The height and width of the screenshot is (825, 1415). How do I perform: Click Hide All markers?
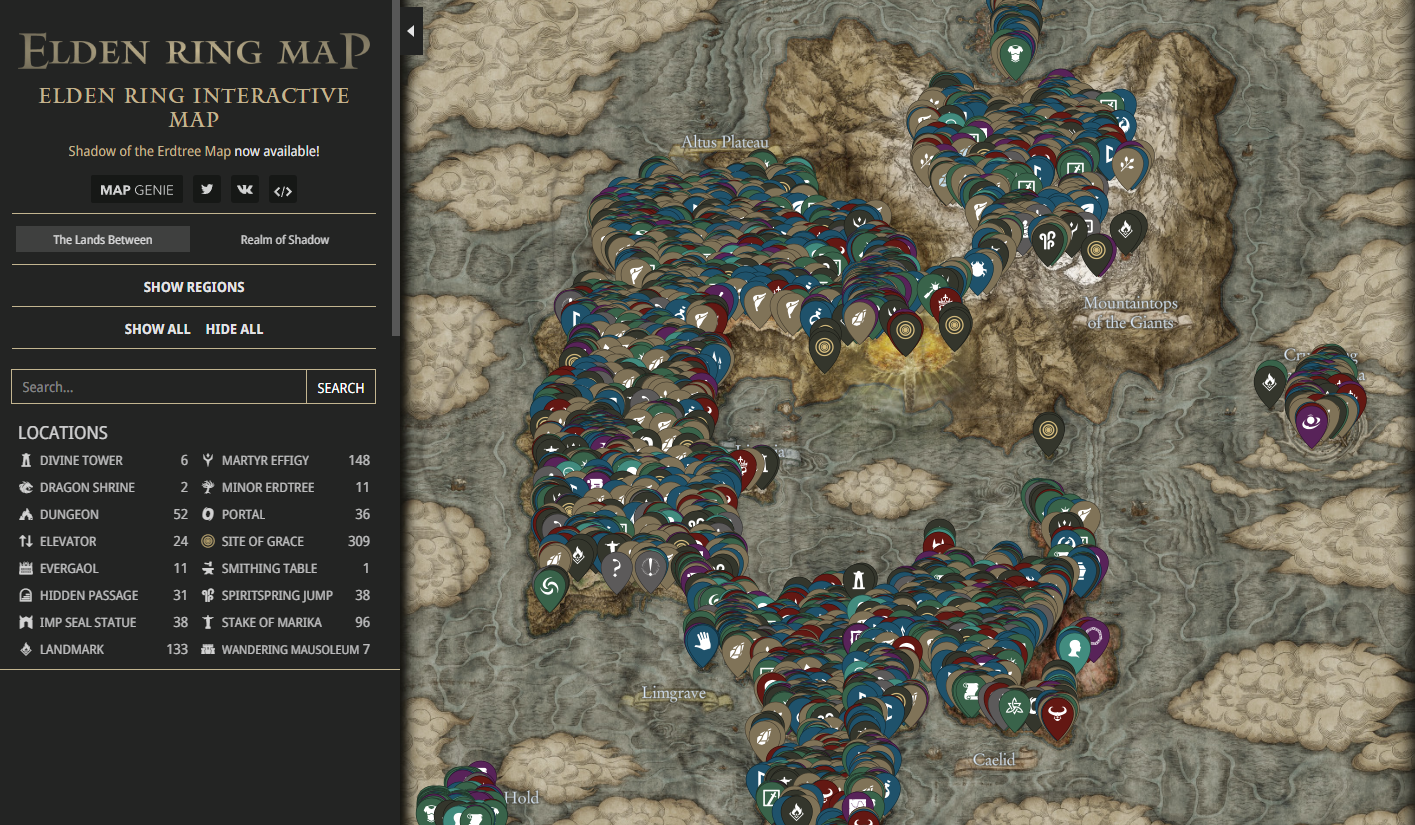[x=234, y=329]
